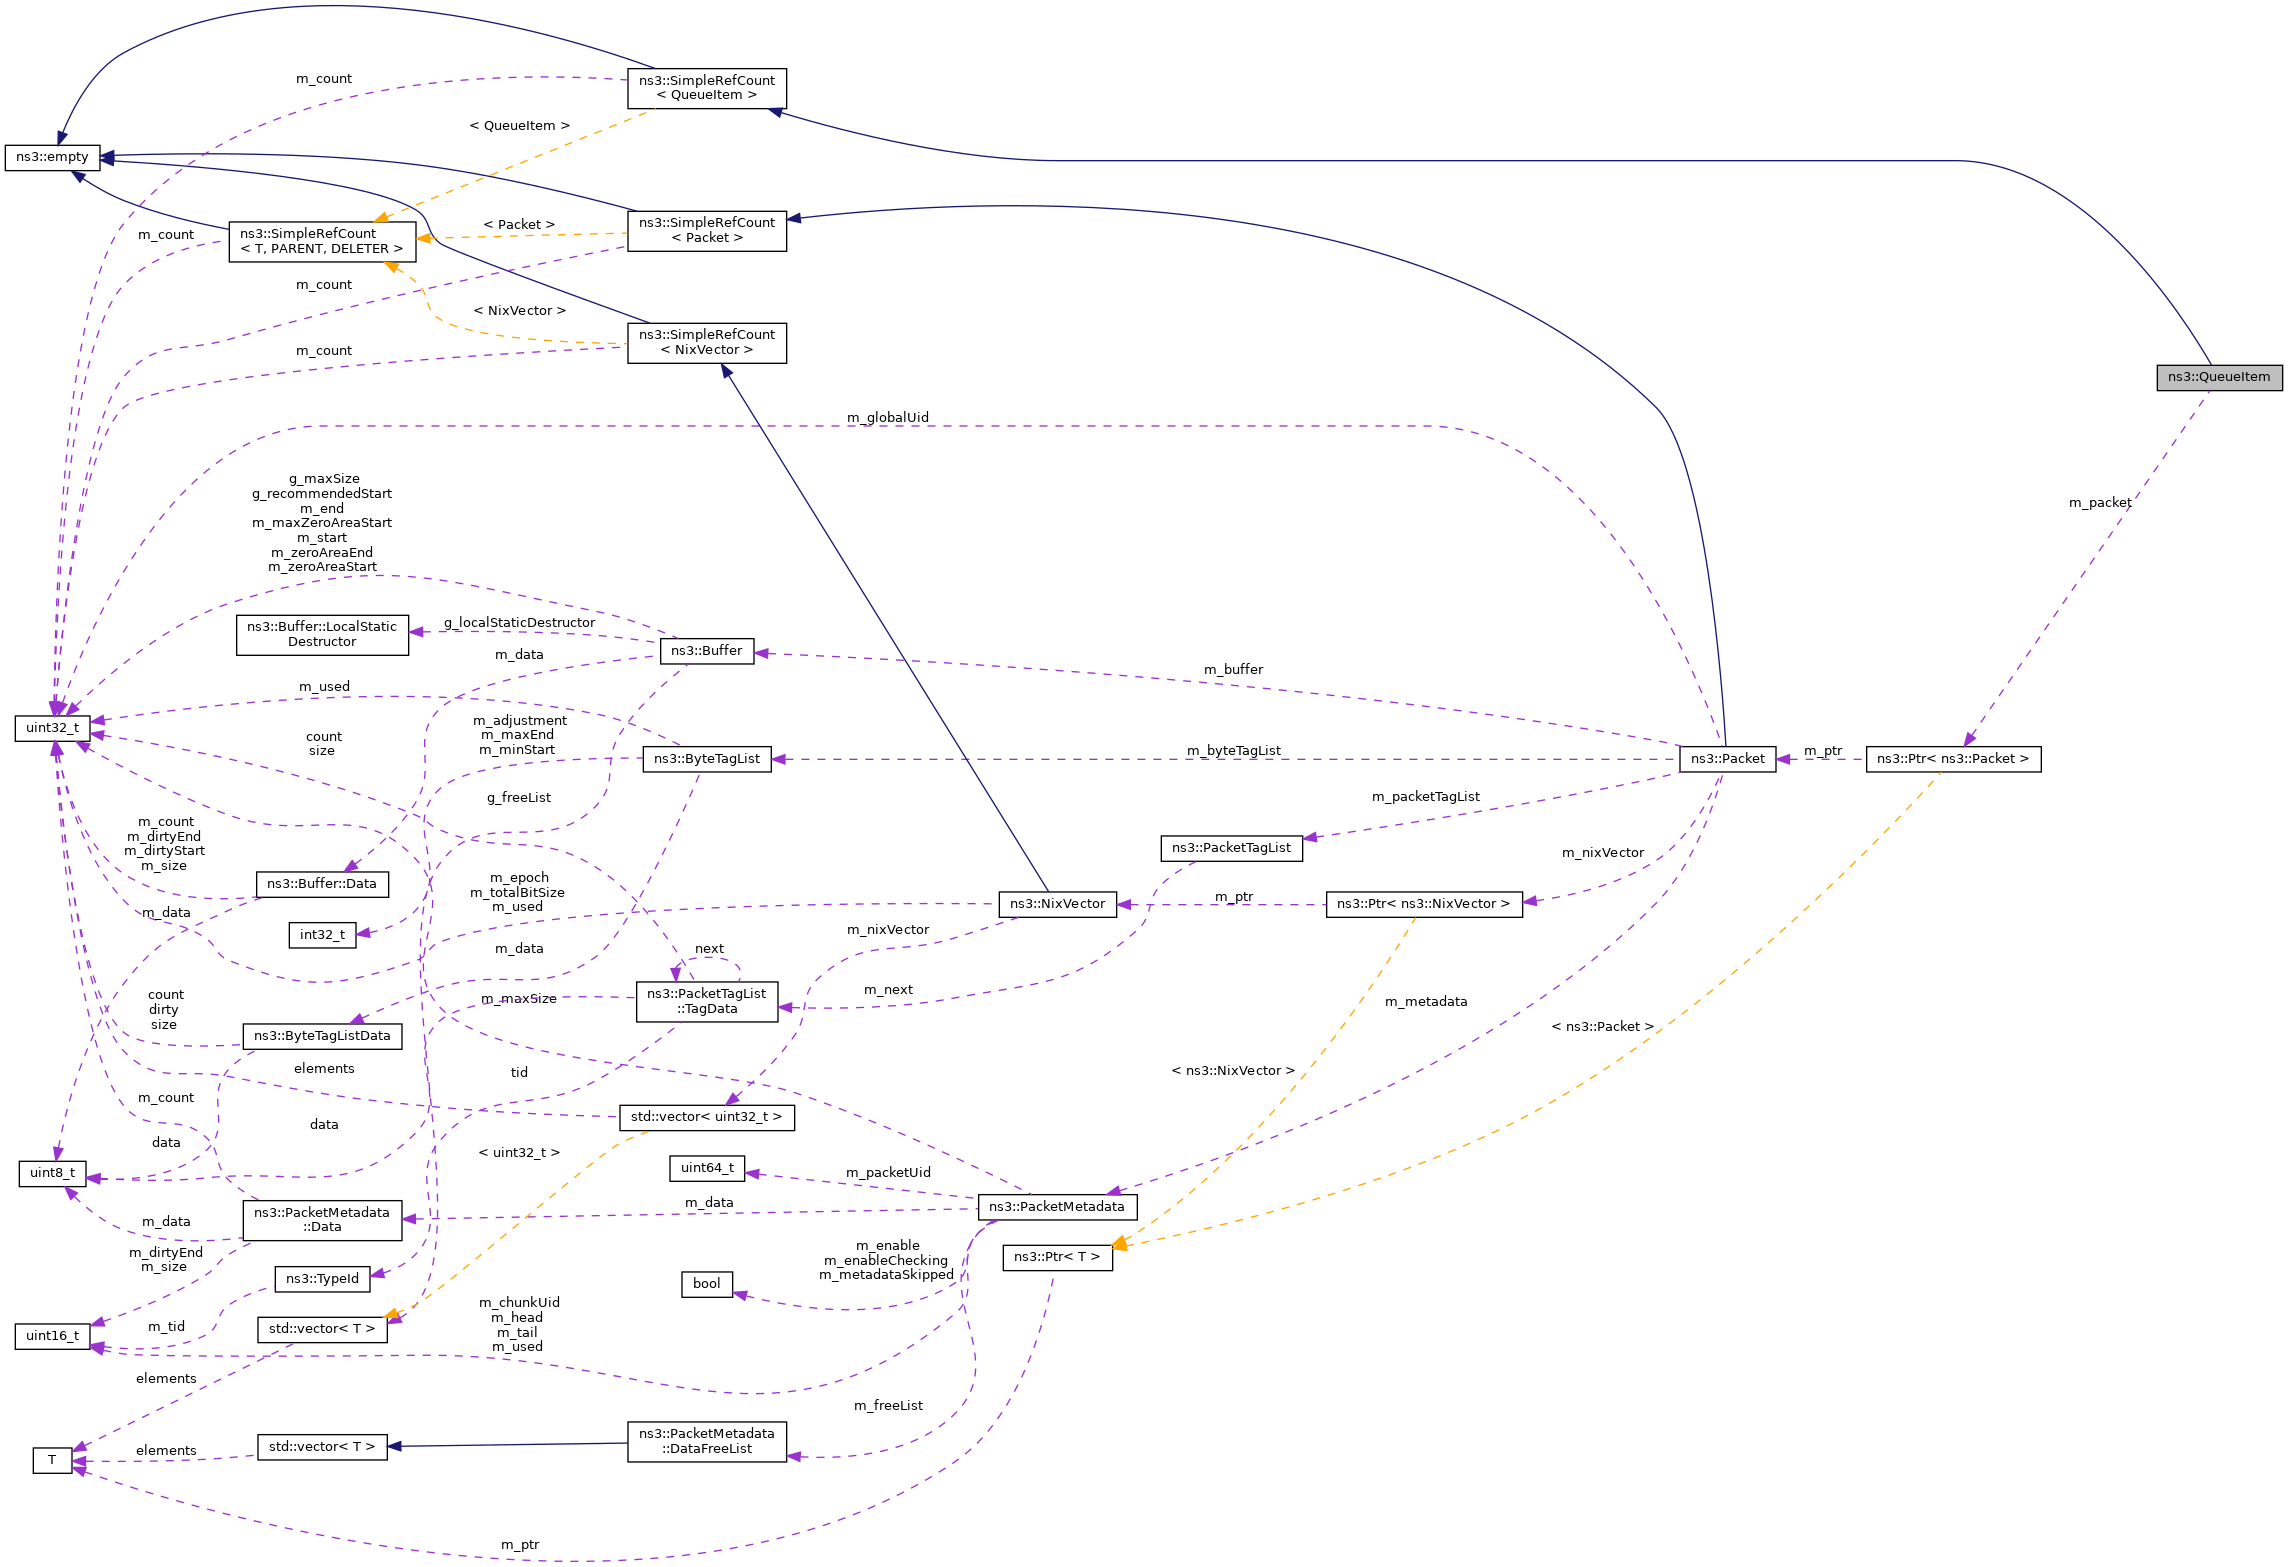Click the uint64_t type node

click(x=707, y=1168)
